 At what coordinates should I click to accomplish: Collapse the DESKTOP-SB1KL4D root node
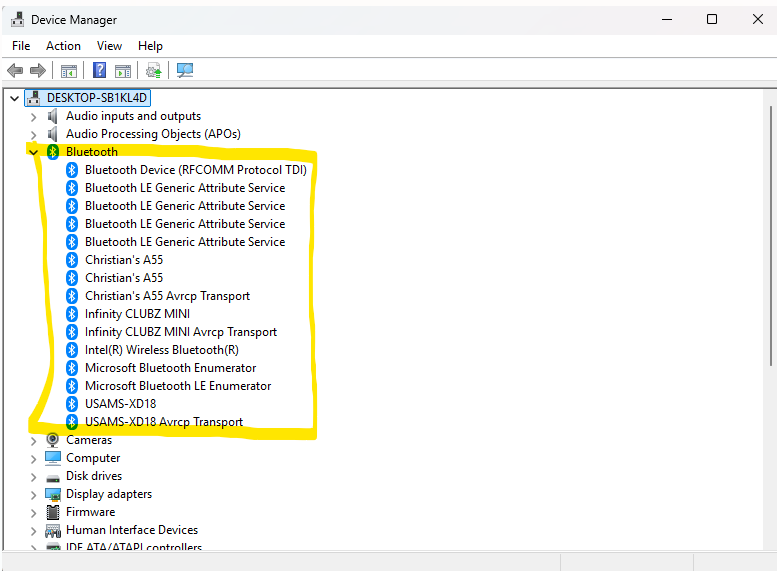(x=14, y=98)
